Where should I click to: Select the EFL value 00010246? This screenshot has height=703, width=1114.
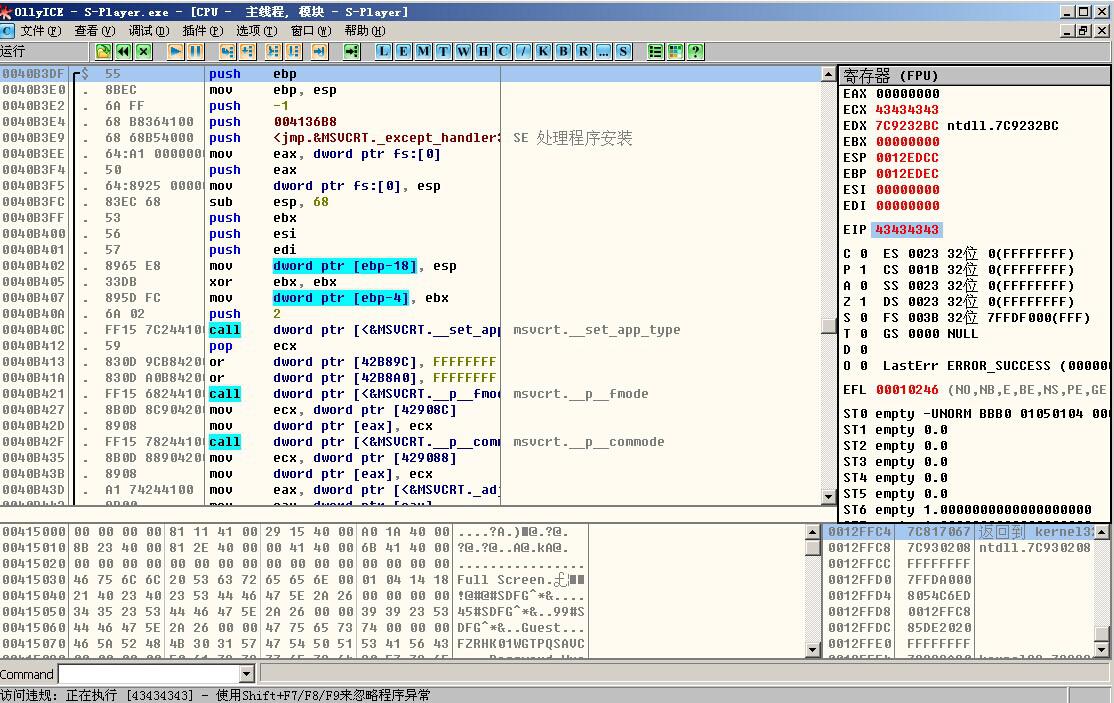[907, 390]
